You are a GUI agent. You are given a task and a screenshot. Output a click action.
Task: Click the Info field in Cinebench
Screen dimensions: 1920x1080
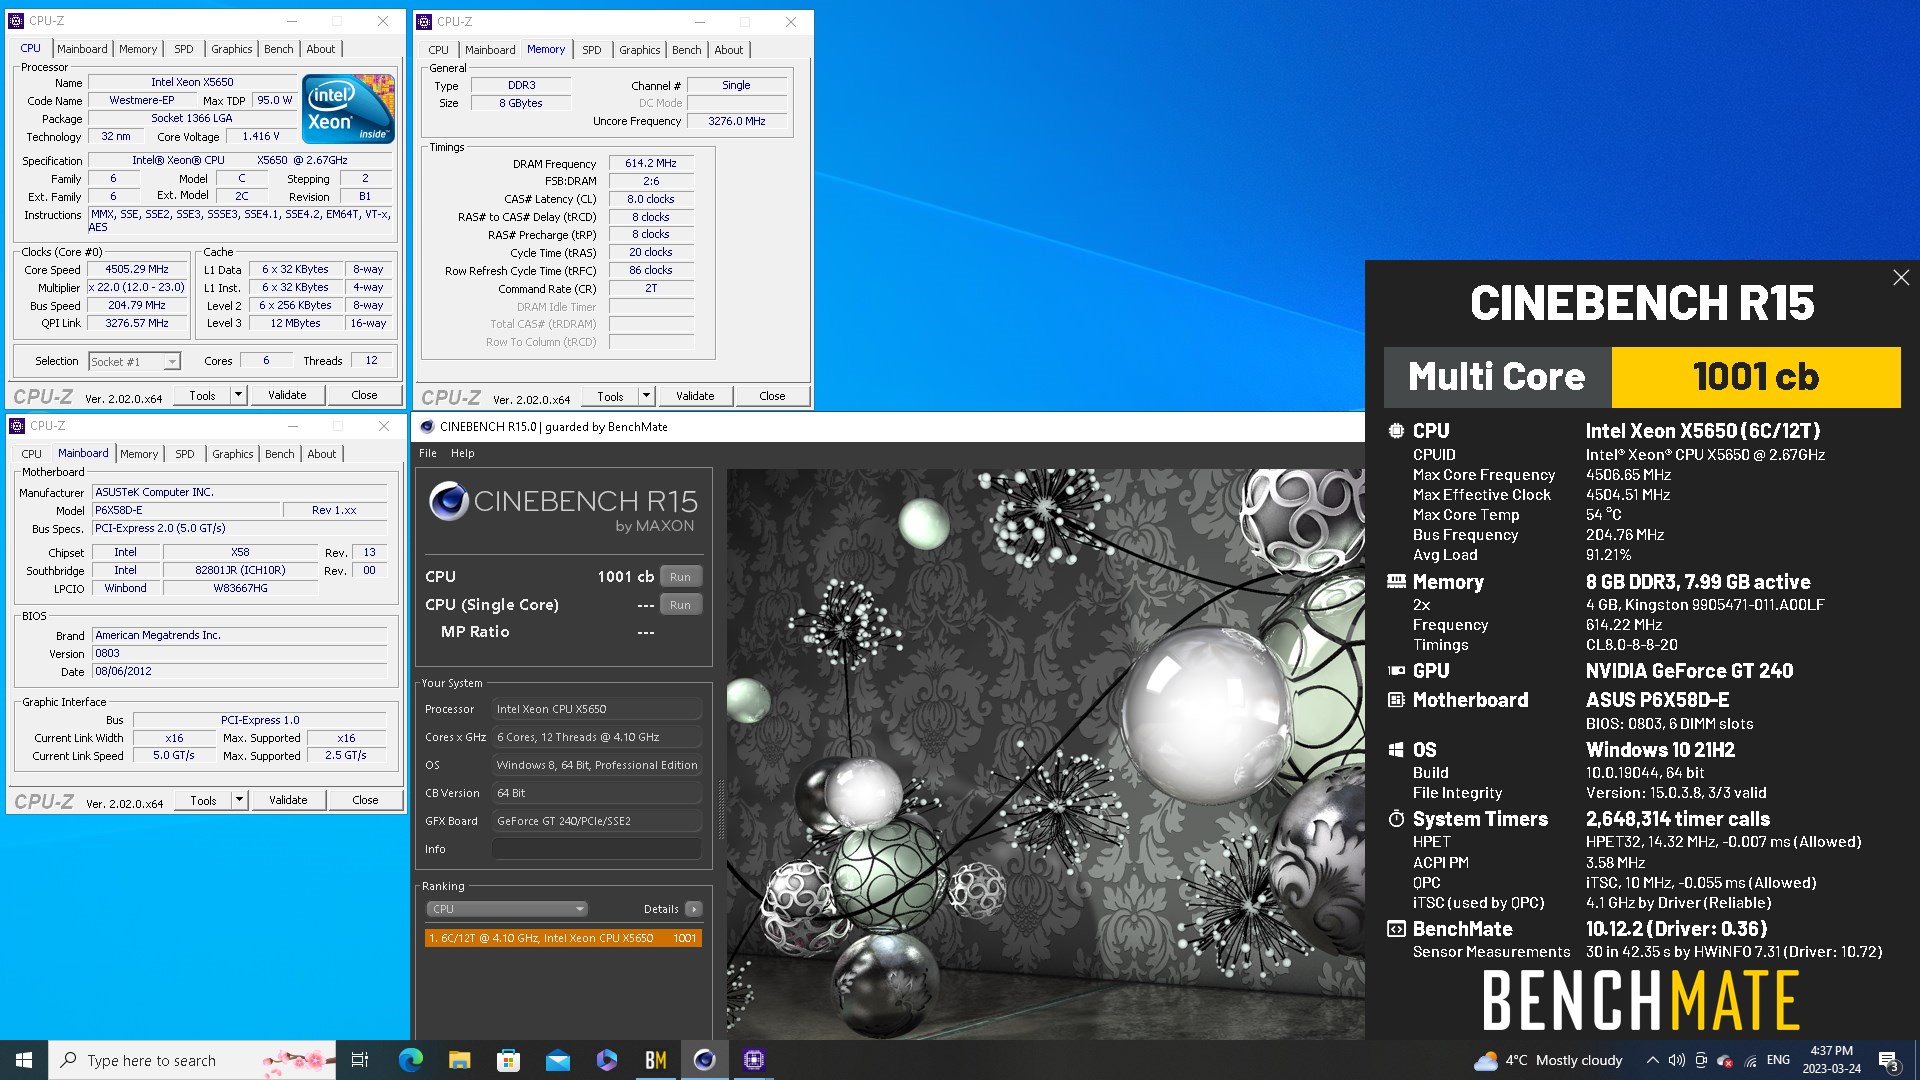[596, 849]
